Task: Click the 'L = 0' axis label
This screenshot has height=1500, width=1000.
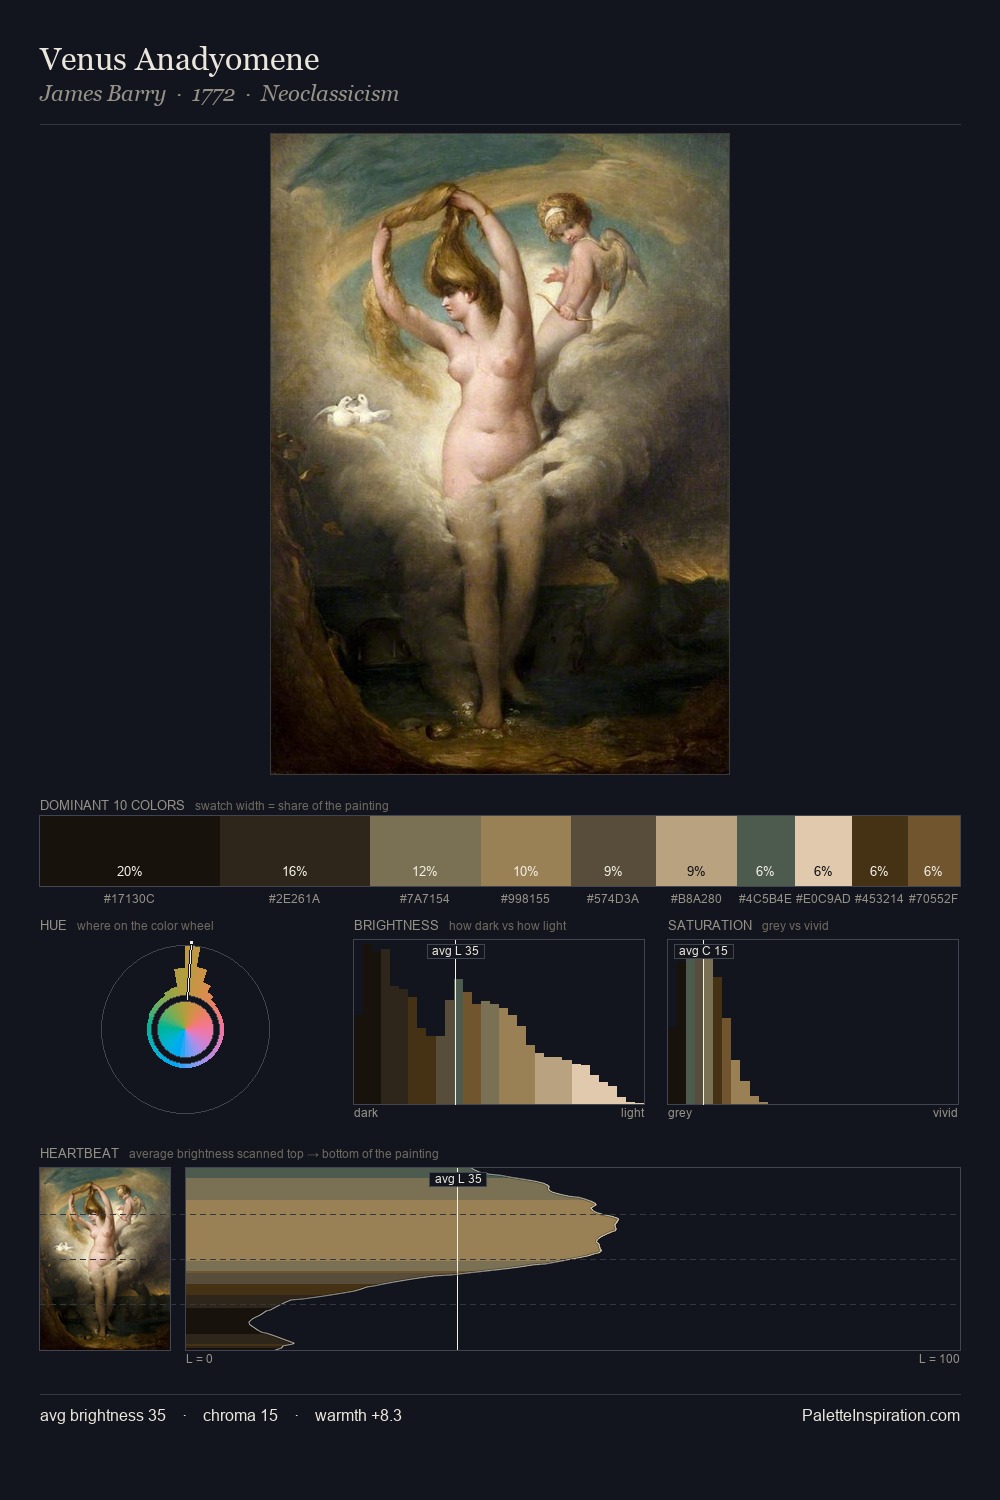Action: coord(199,1359)
